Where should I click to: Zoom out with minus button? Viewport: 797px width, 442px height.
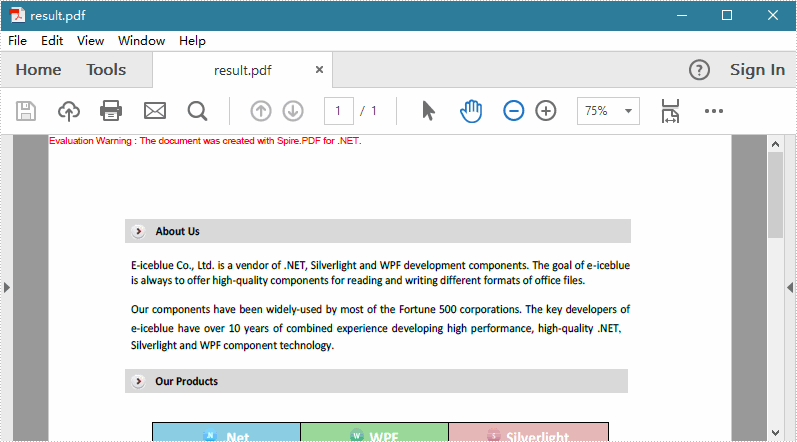pyautogui.click(x=513, y=111)
